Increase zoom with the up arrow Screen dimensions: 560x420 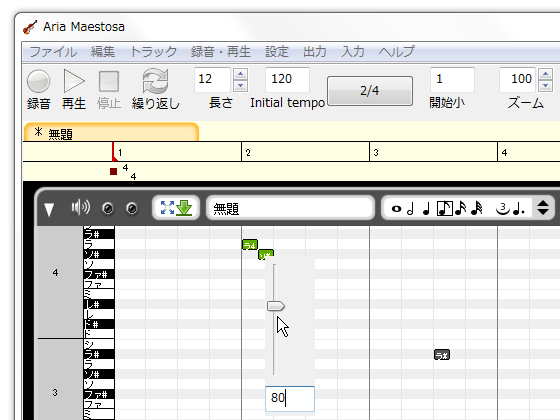coord(545,74)
